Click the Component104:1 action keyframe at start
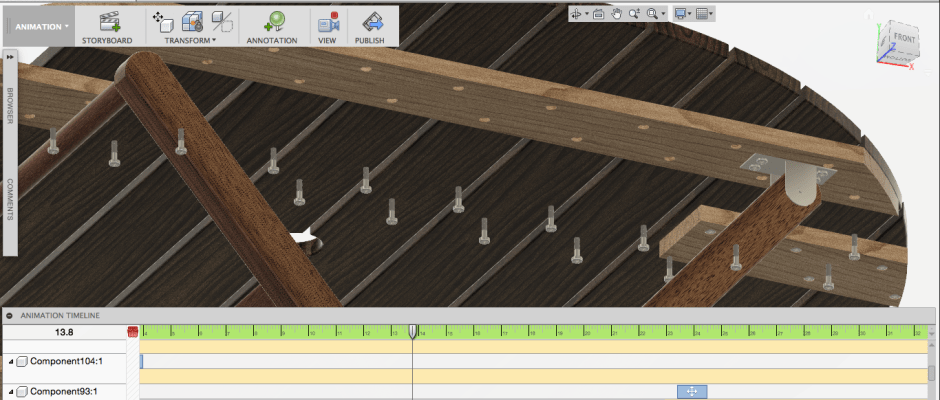 click(141, 361)
